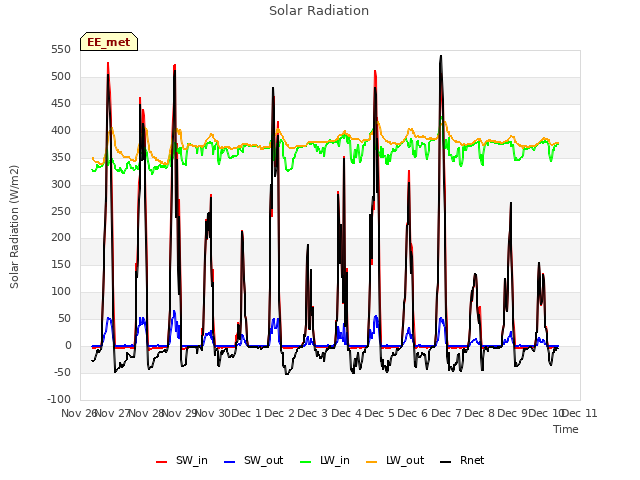Select the LW_in legend label
The width and height of the screenshot is (640, 480).
(x=335, y=460)
